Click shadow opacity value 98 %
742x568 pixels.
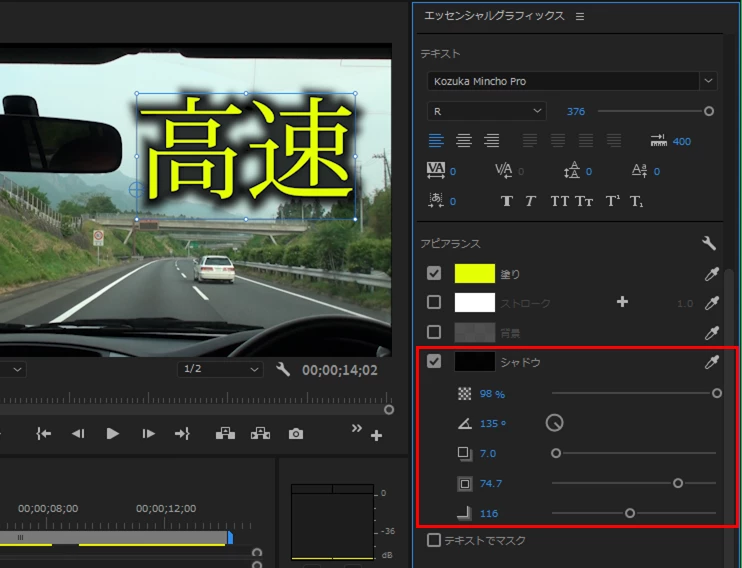[x=492, y=394]
